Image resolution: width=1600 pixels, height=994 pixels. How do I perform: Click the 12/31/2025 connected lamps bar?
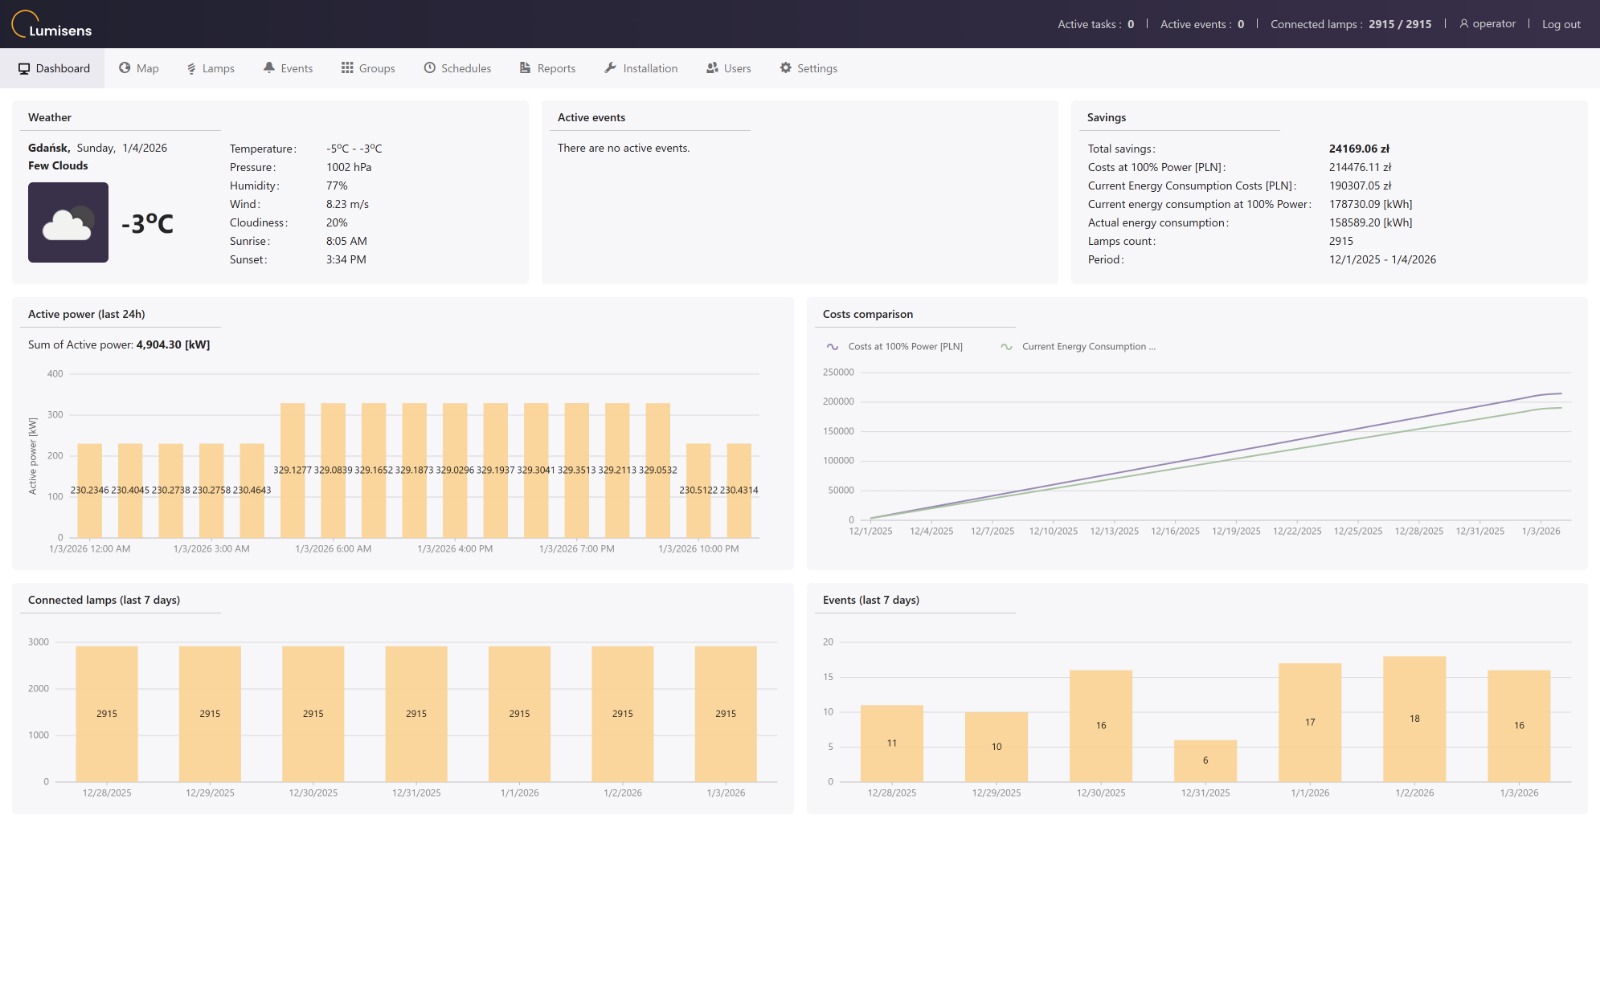click(416, 714)
